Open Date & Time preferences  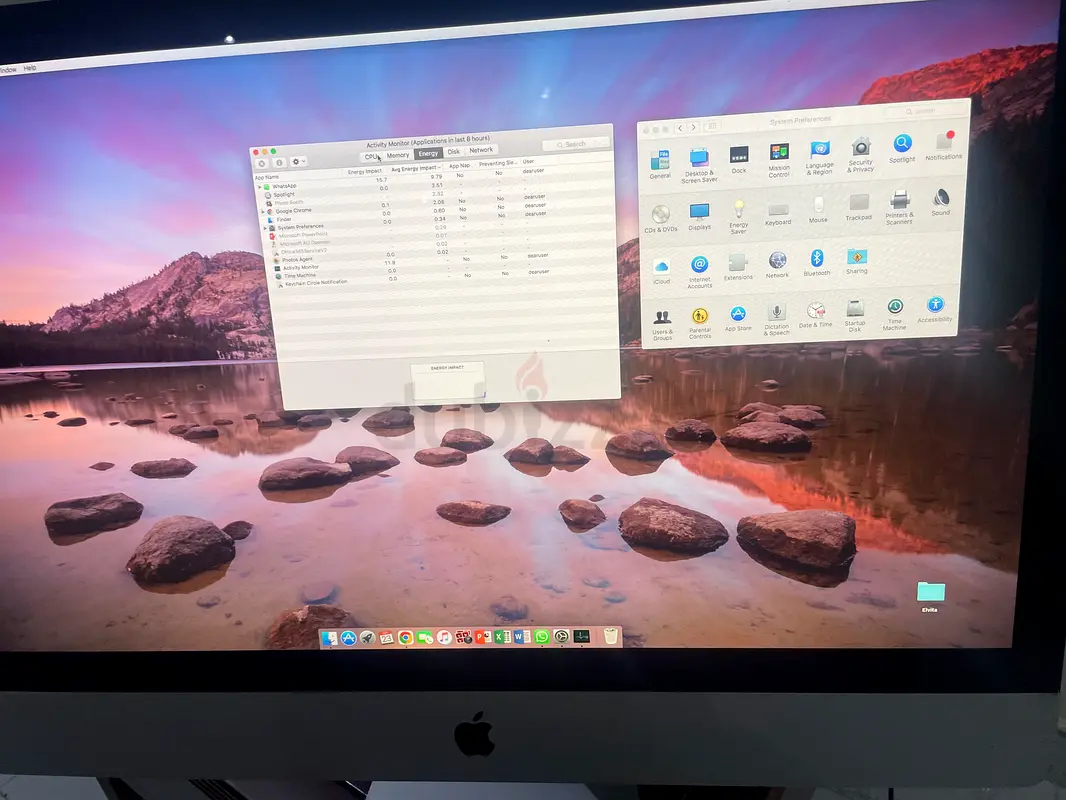point(815,315)
